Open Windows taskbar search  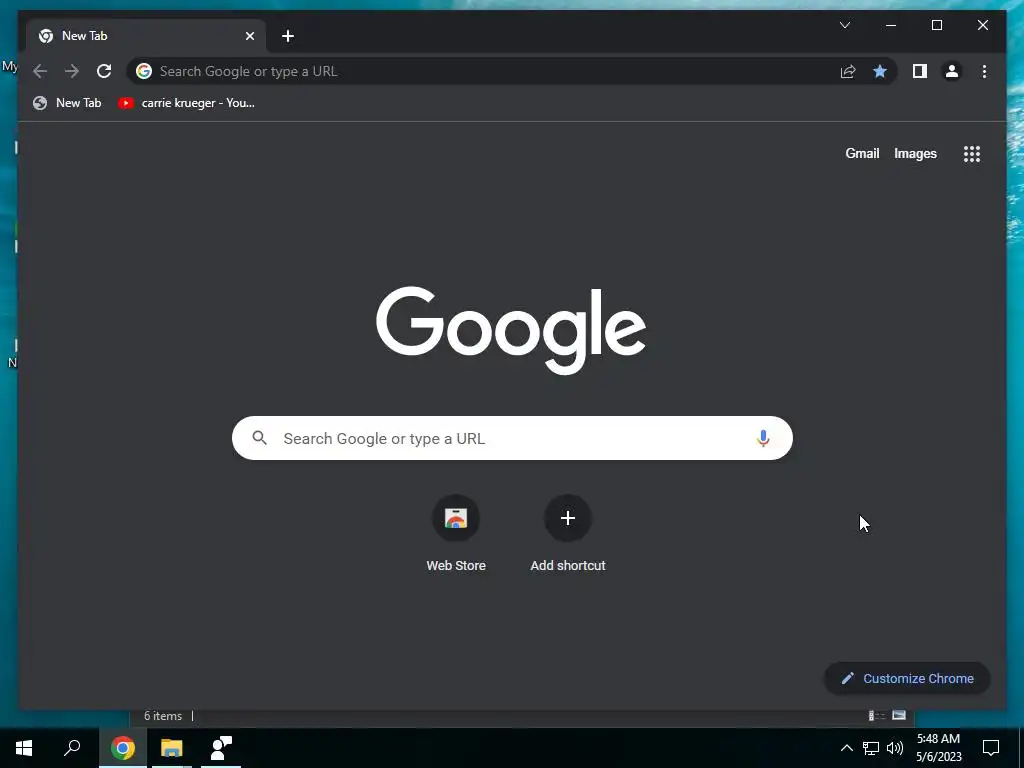[x=72, y=747]
